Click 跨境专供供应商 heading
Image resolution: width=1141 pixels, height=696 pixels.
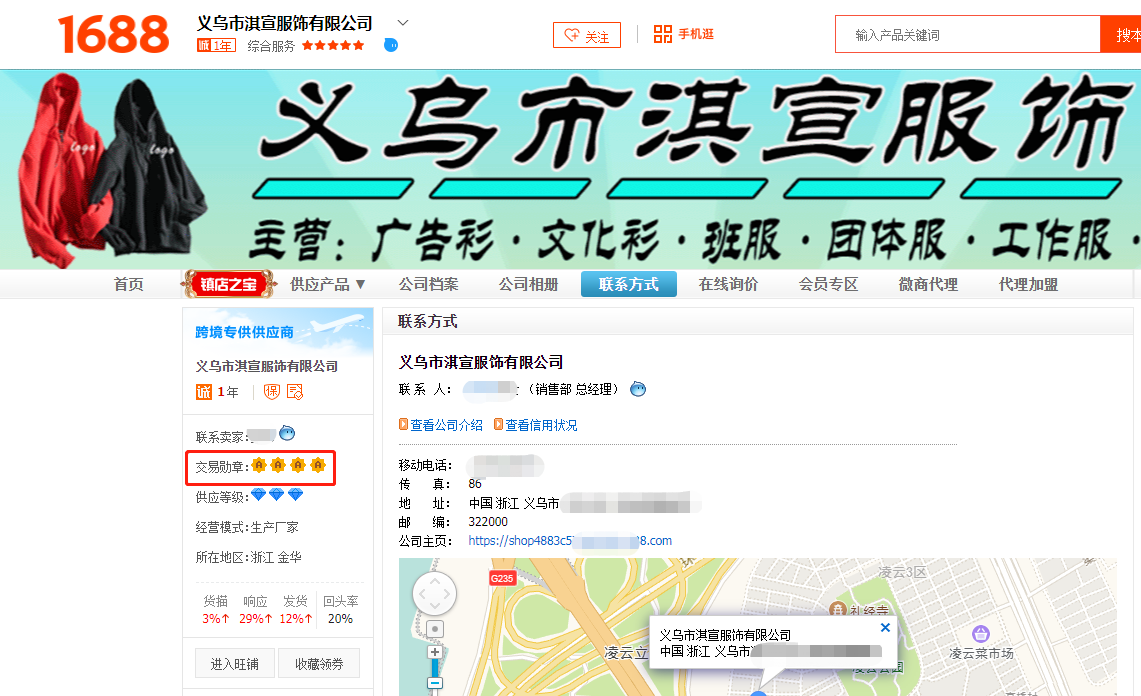point(244,332)
